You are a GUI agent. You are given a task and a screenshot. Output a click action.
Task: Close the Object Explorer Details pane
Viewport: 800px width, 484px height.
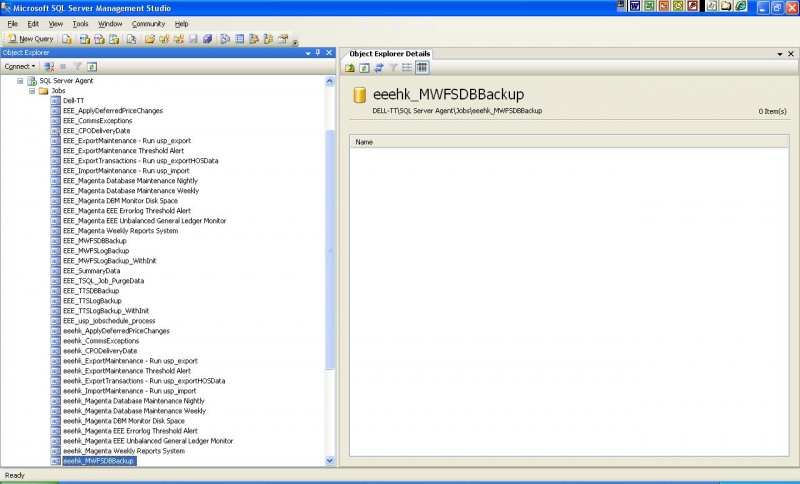(791, 54)
